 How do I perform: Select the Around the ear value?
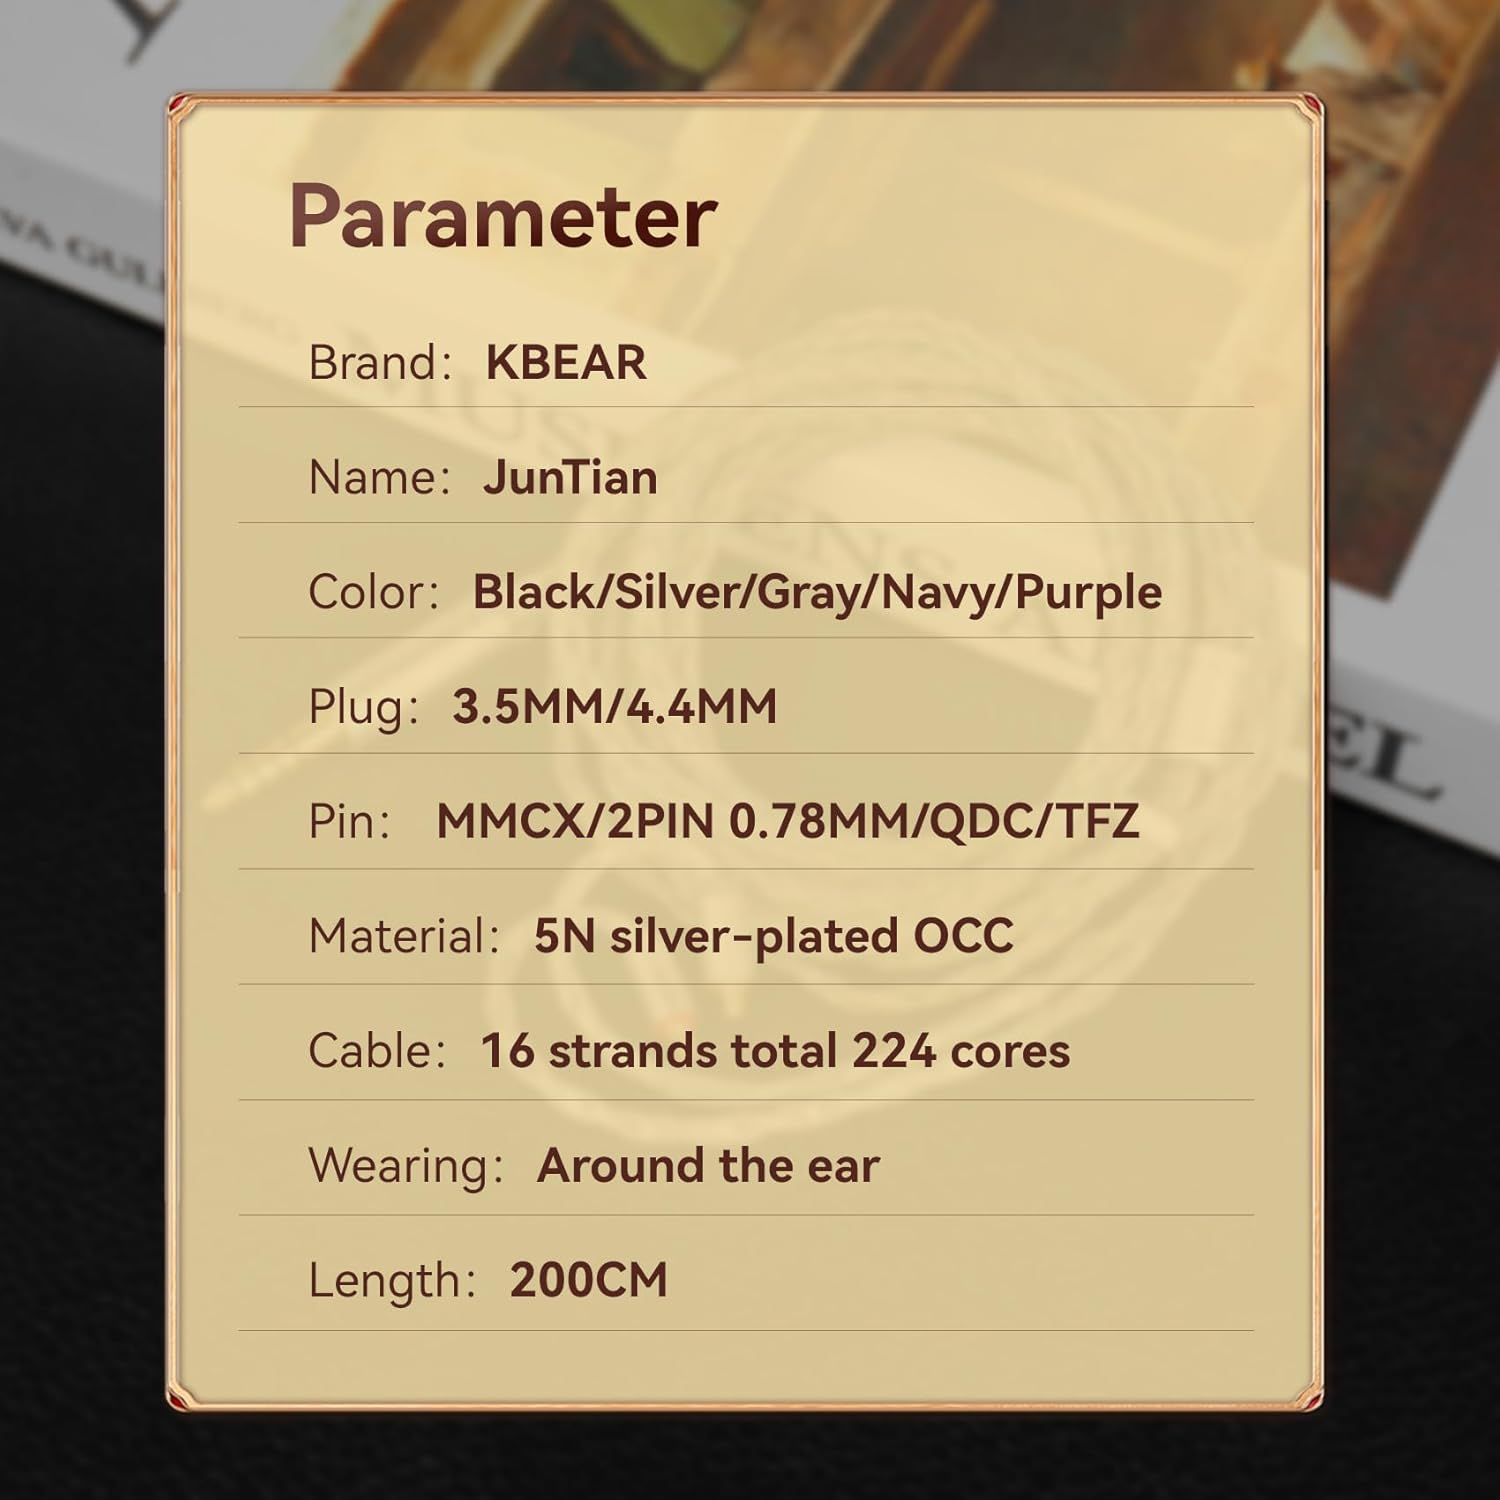tap(708, 1166)
